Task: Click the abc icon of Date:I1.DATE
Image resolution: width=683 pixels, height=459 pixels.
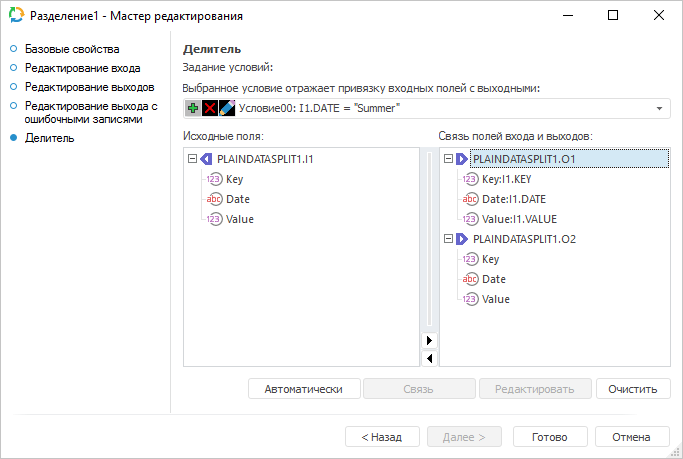Action: (x=471, y=199)
